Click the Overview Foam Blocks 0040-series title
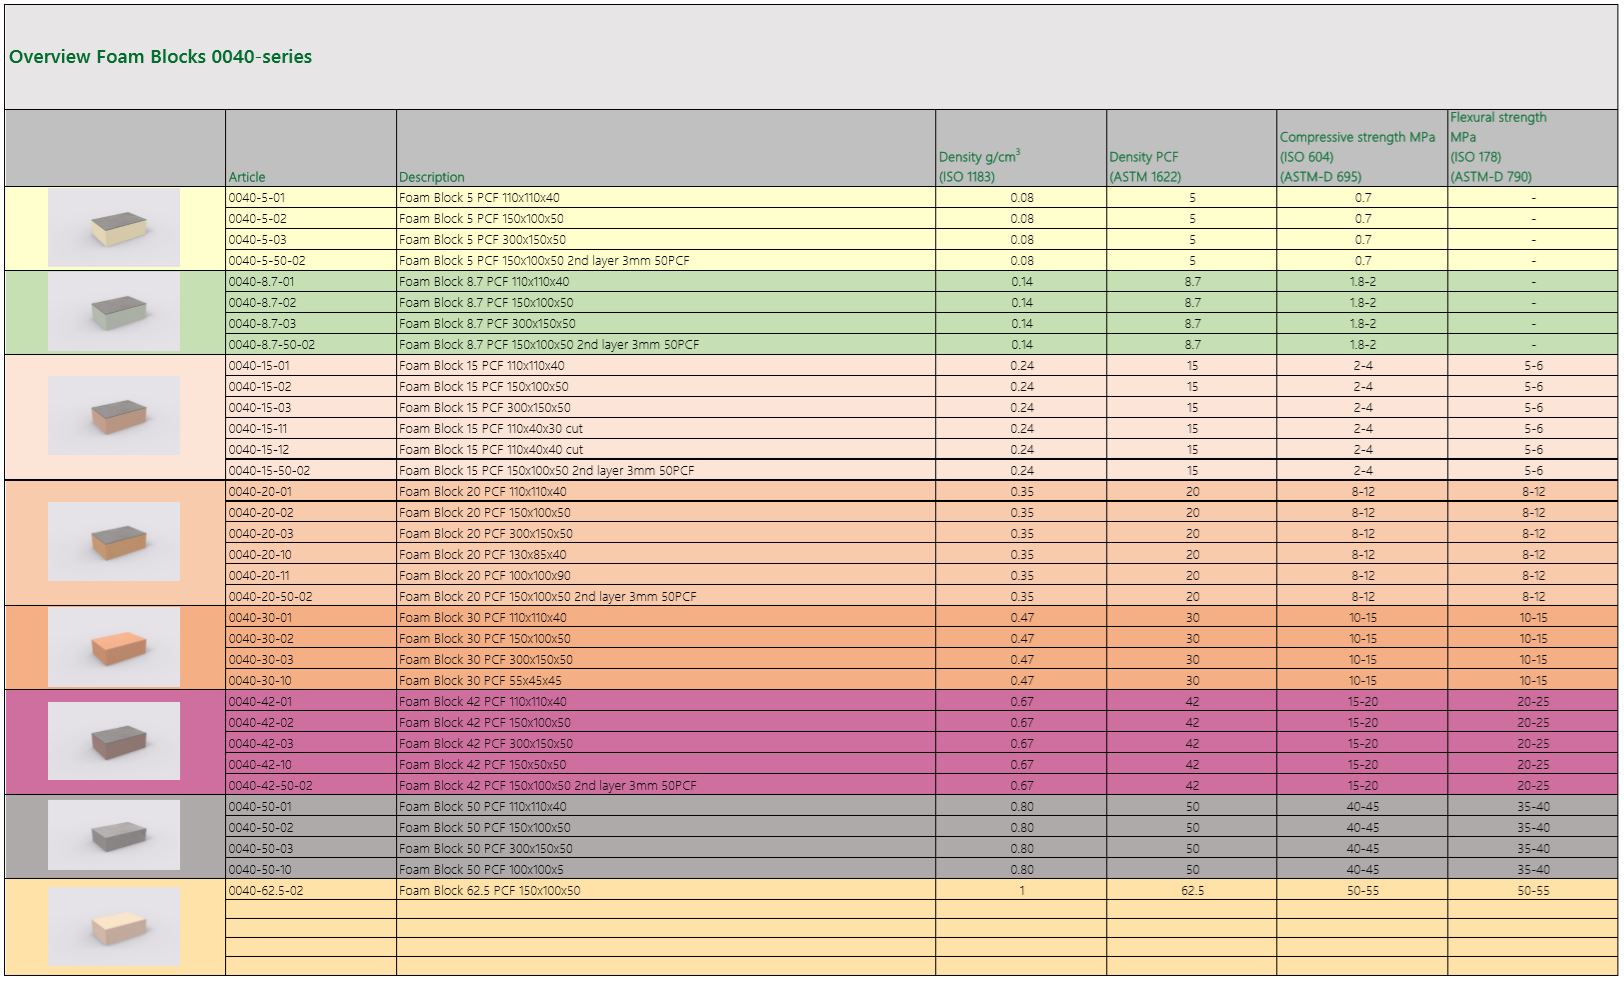 pos(160,57)
